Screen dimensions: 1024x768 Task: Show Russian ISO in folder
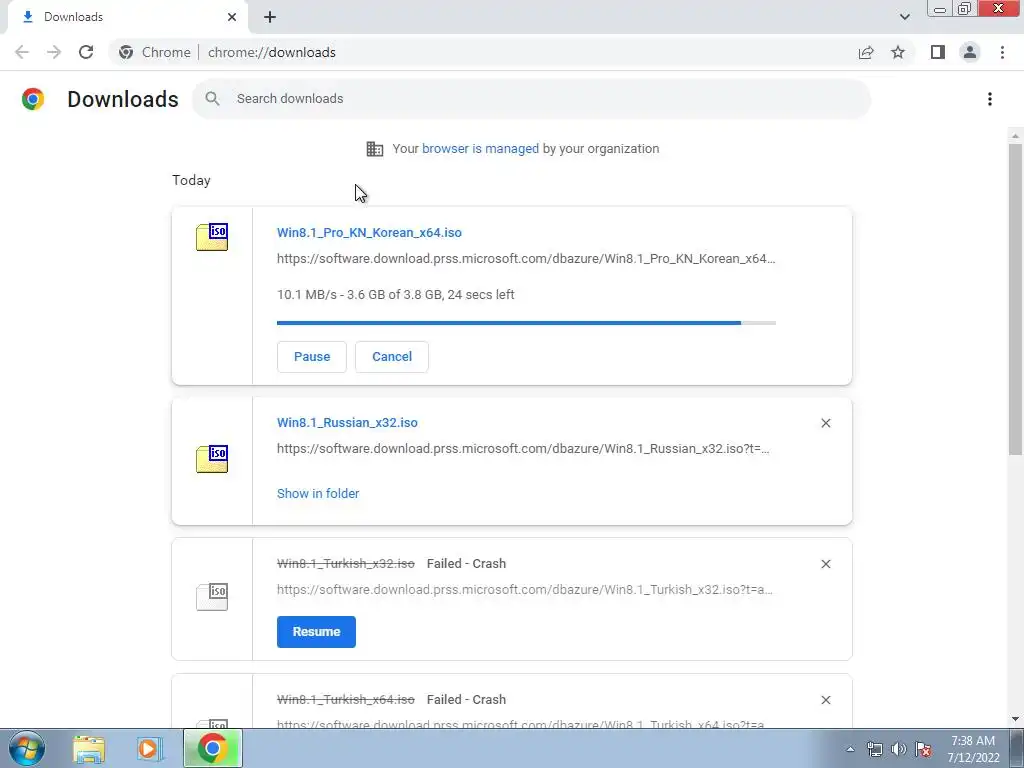318,494
